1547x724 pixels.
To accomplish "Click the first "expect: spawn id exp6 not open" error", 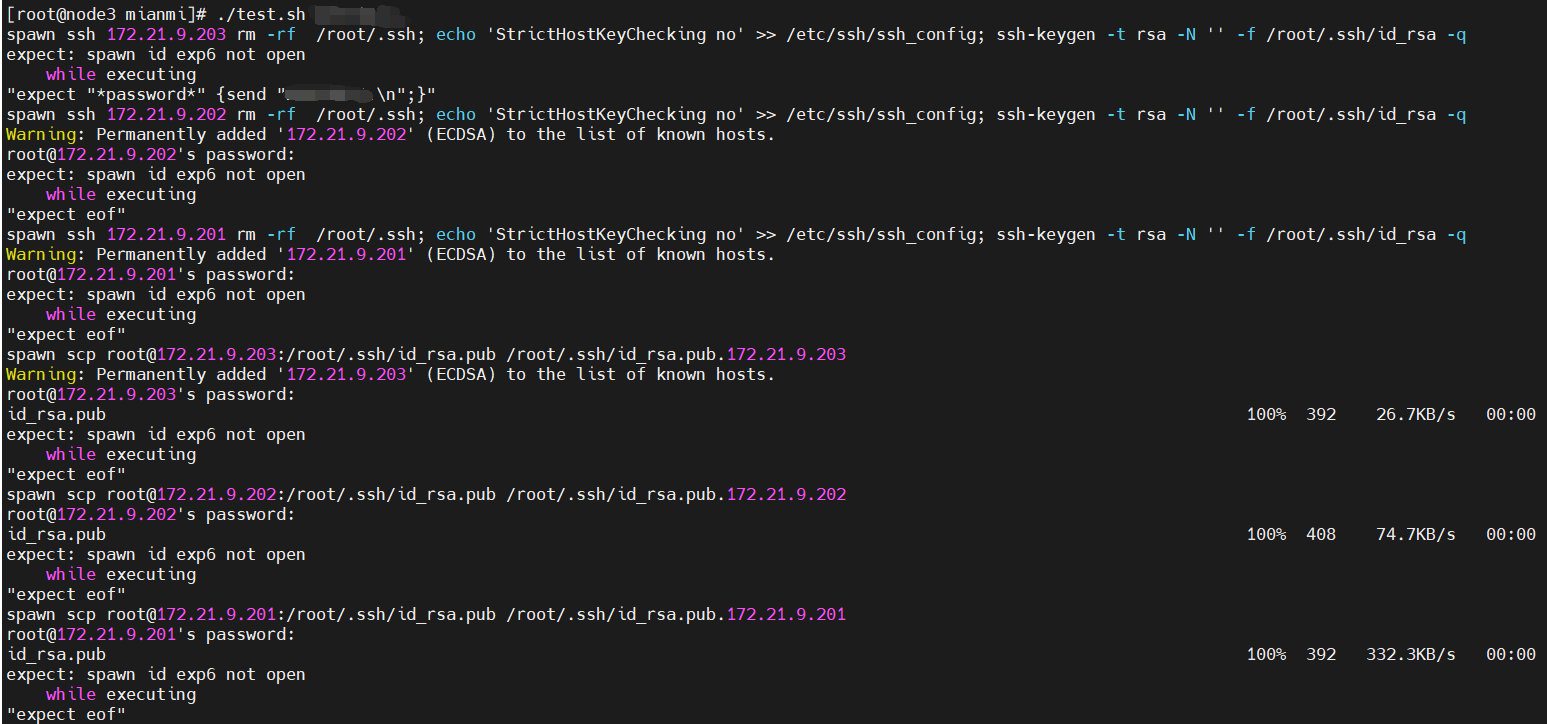I will click(x=155, y=54).
